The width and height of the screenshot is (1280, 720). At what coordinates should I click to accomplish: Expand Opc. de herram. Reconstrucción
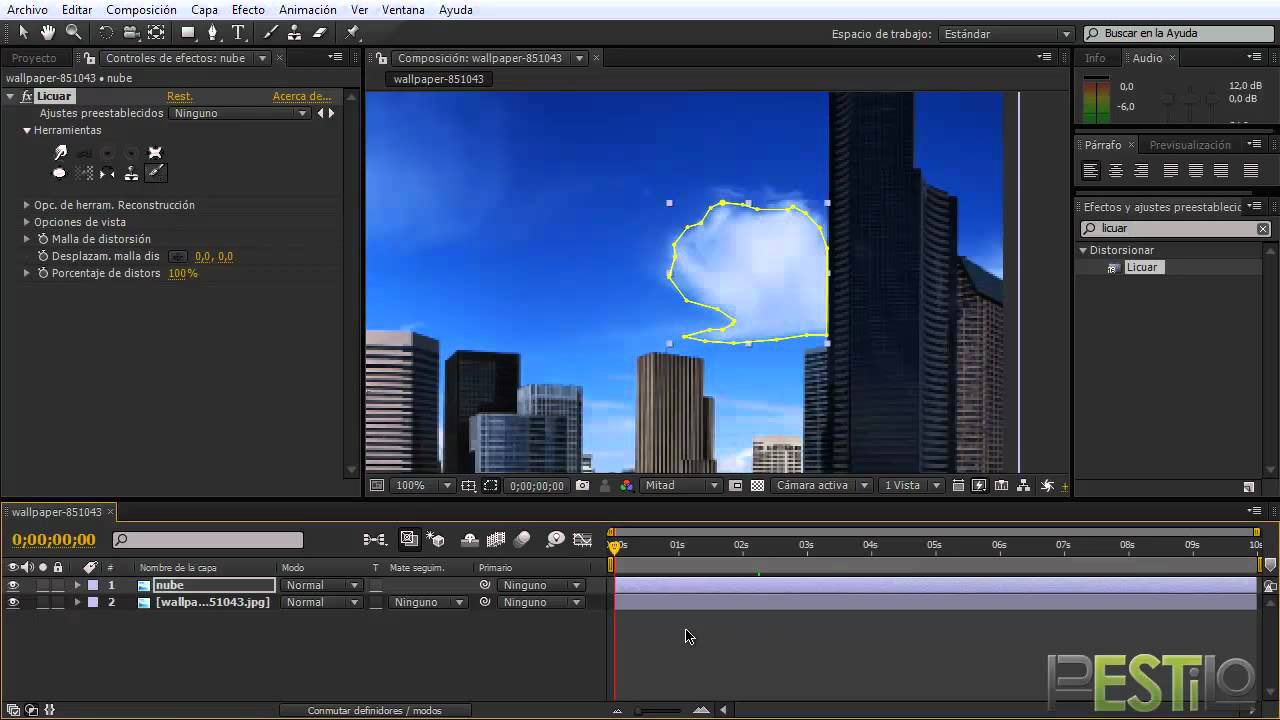point(27,205)
